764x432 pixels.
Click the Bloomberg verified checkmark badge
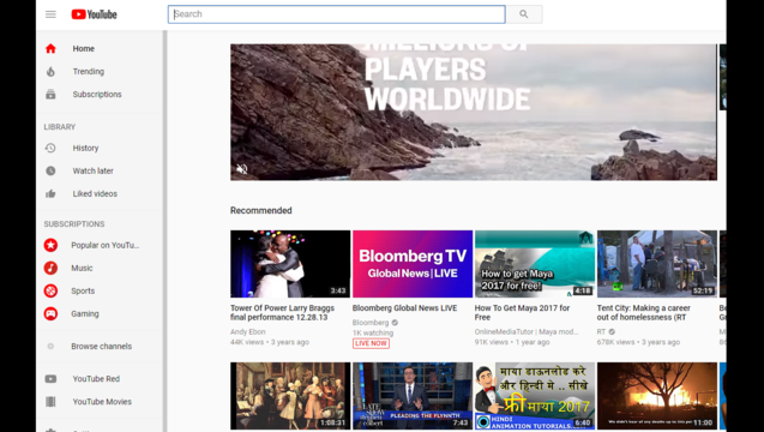pos(395,322)
